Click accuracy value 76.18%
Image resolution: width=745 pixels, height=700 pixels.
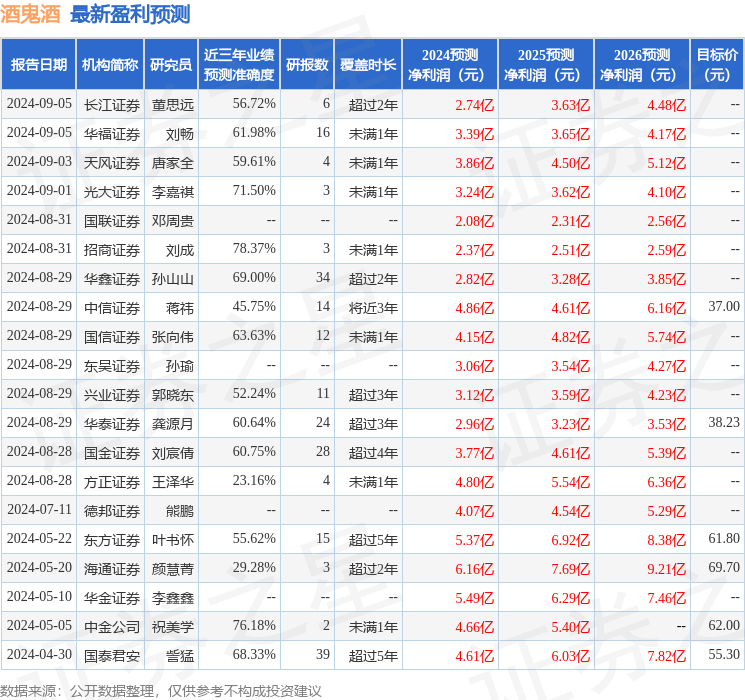tap(254, 625)
